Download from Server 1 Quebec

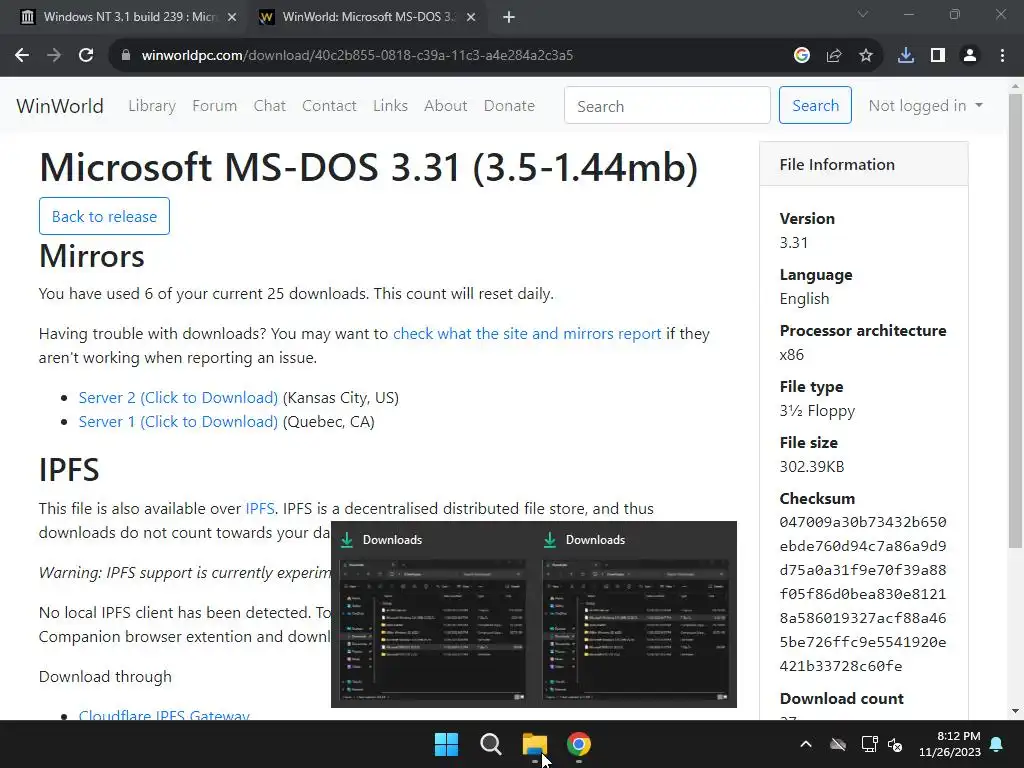pos(178,422)
